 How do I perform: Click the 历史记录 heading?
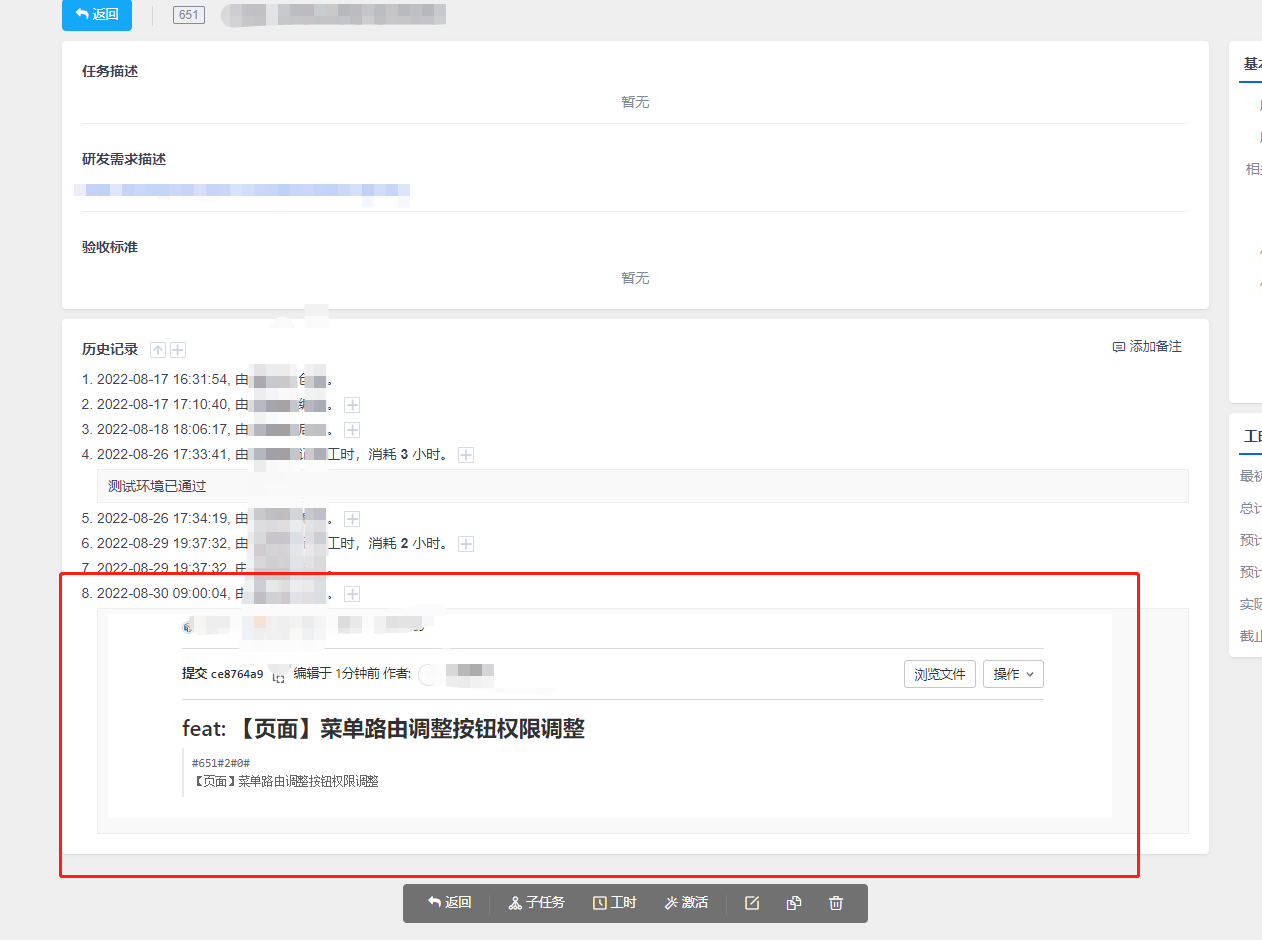tap(110, 350)
